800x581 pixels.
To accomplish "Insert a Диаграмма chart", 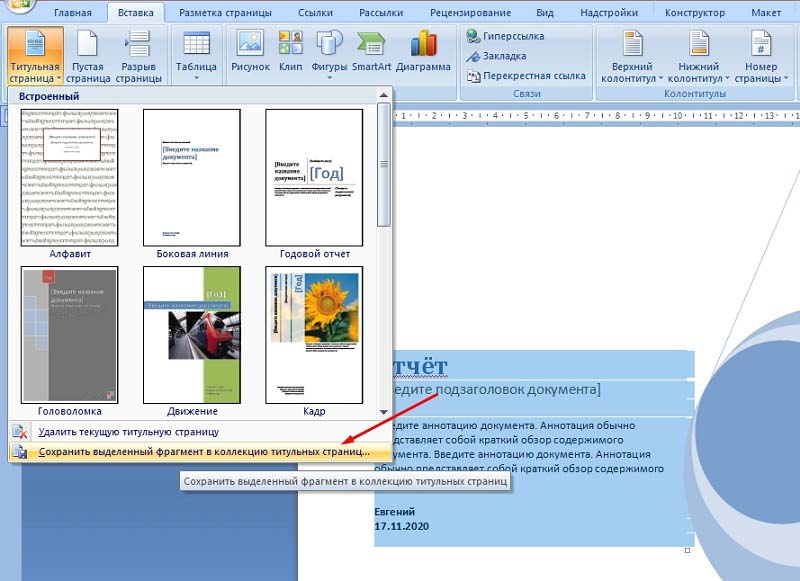I will click(423, 51).
